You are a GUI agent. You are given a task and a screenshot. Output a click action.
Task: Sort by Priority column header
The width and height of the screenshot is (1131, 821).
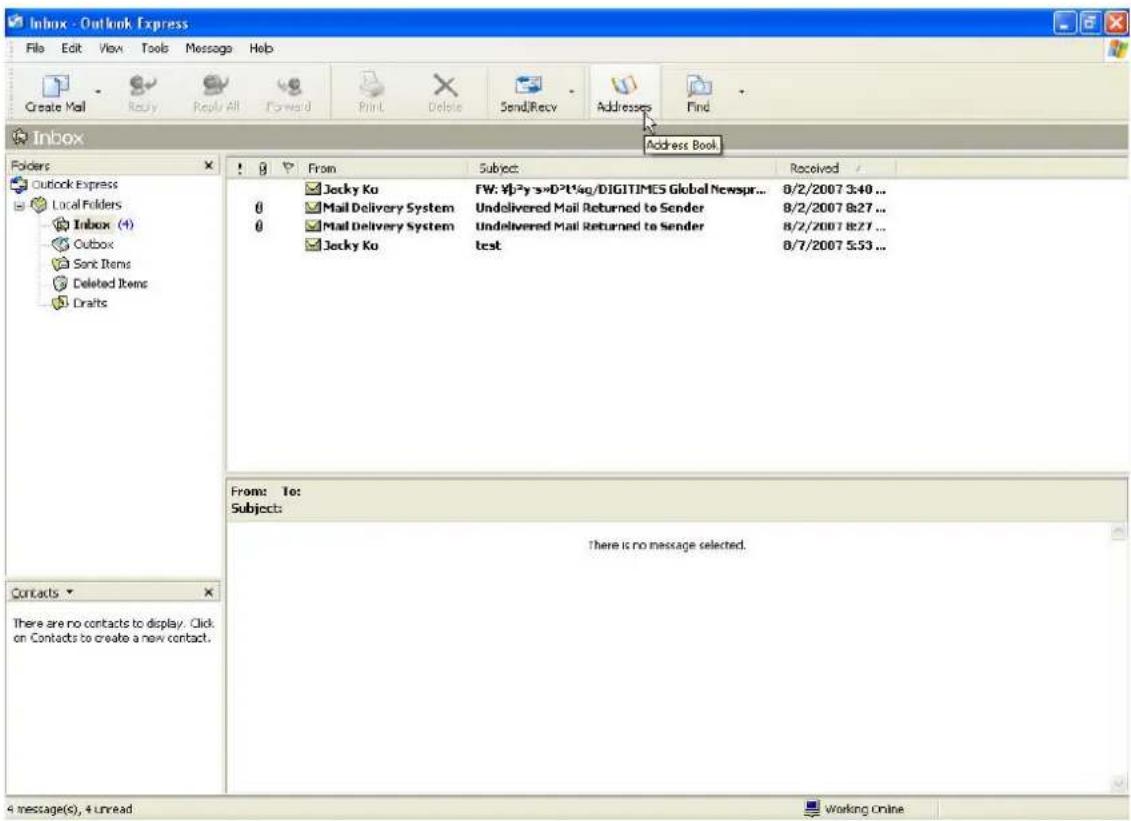pos(240,169)
